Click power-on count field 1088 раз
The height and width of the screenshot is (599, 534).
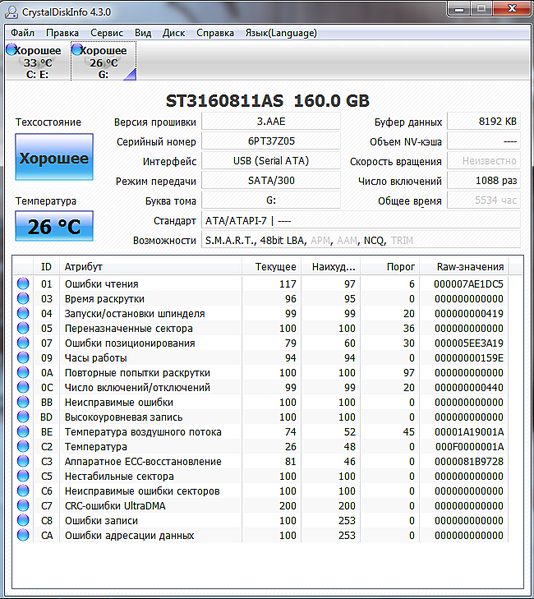coord(484,180)
